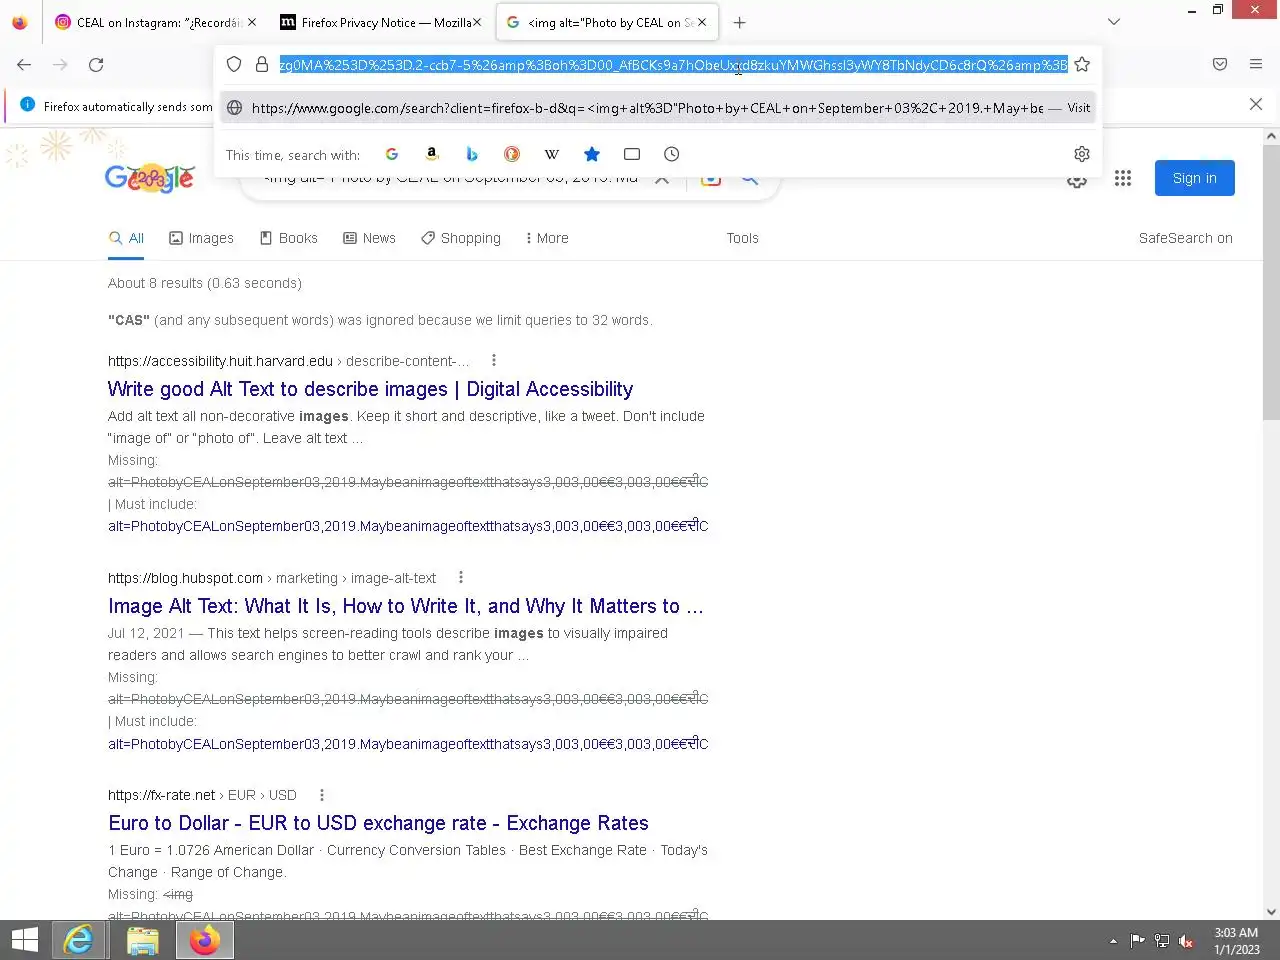The width and height of the screenshot is (1280, 960).
Task: Select the All results tab
Action: click(126, 238)
